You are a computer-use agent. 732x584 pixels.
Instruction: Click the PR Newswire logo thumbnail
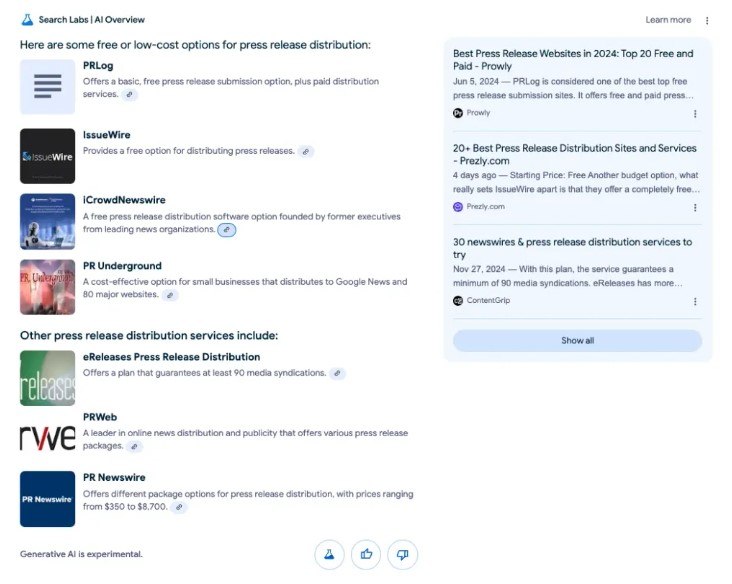tap(47, 499)
